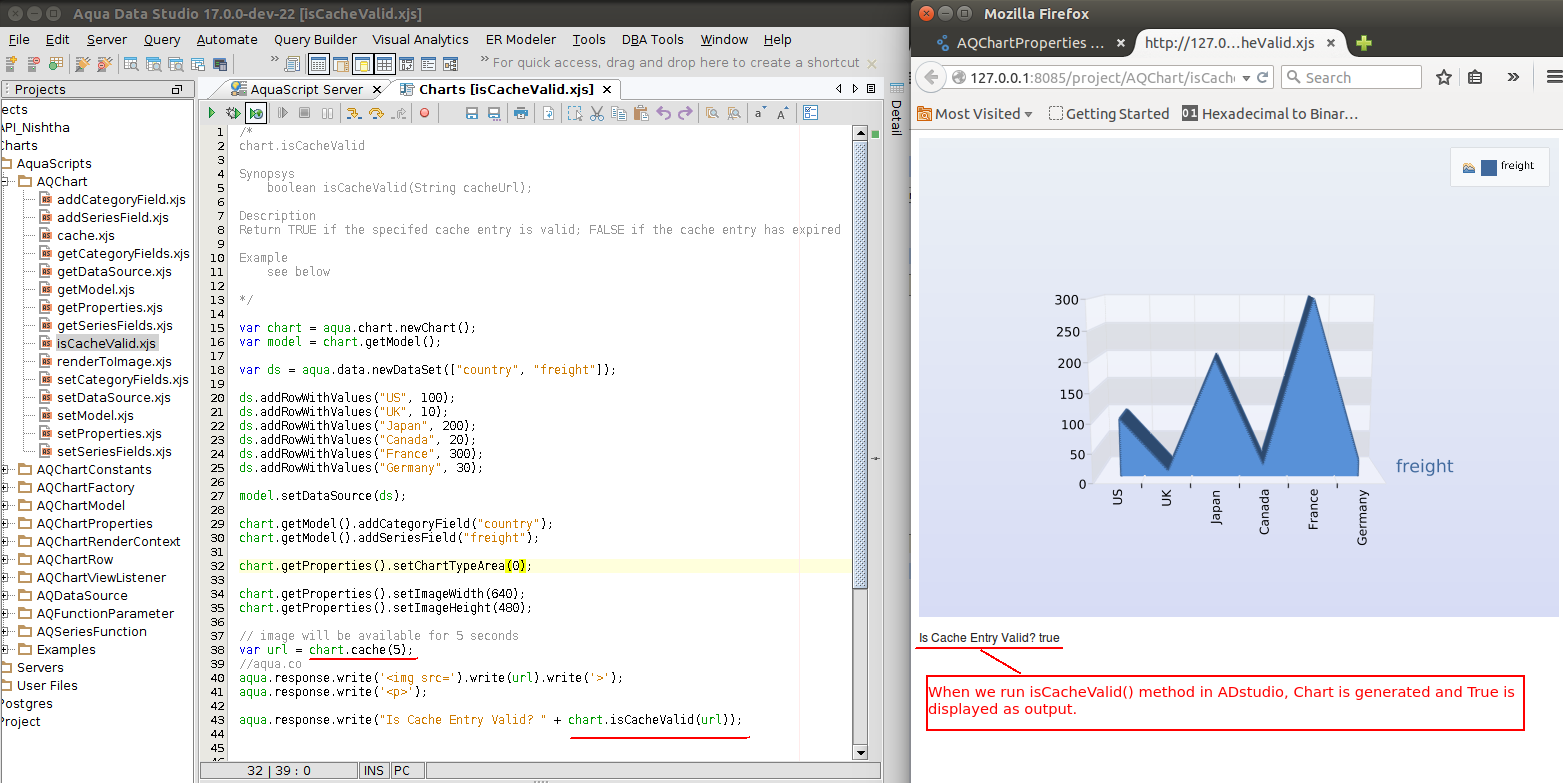Toggle the yellow panel view button

pyautogui.click(x=362, y=64)
